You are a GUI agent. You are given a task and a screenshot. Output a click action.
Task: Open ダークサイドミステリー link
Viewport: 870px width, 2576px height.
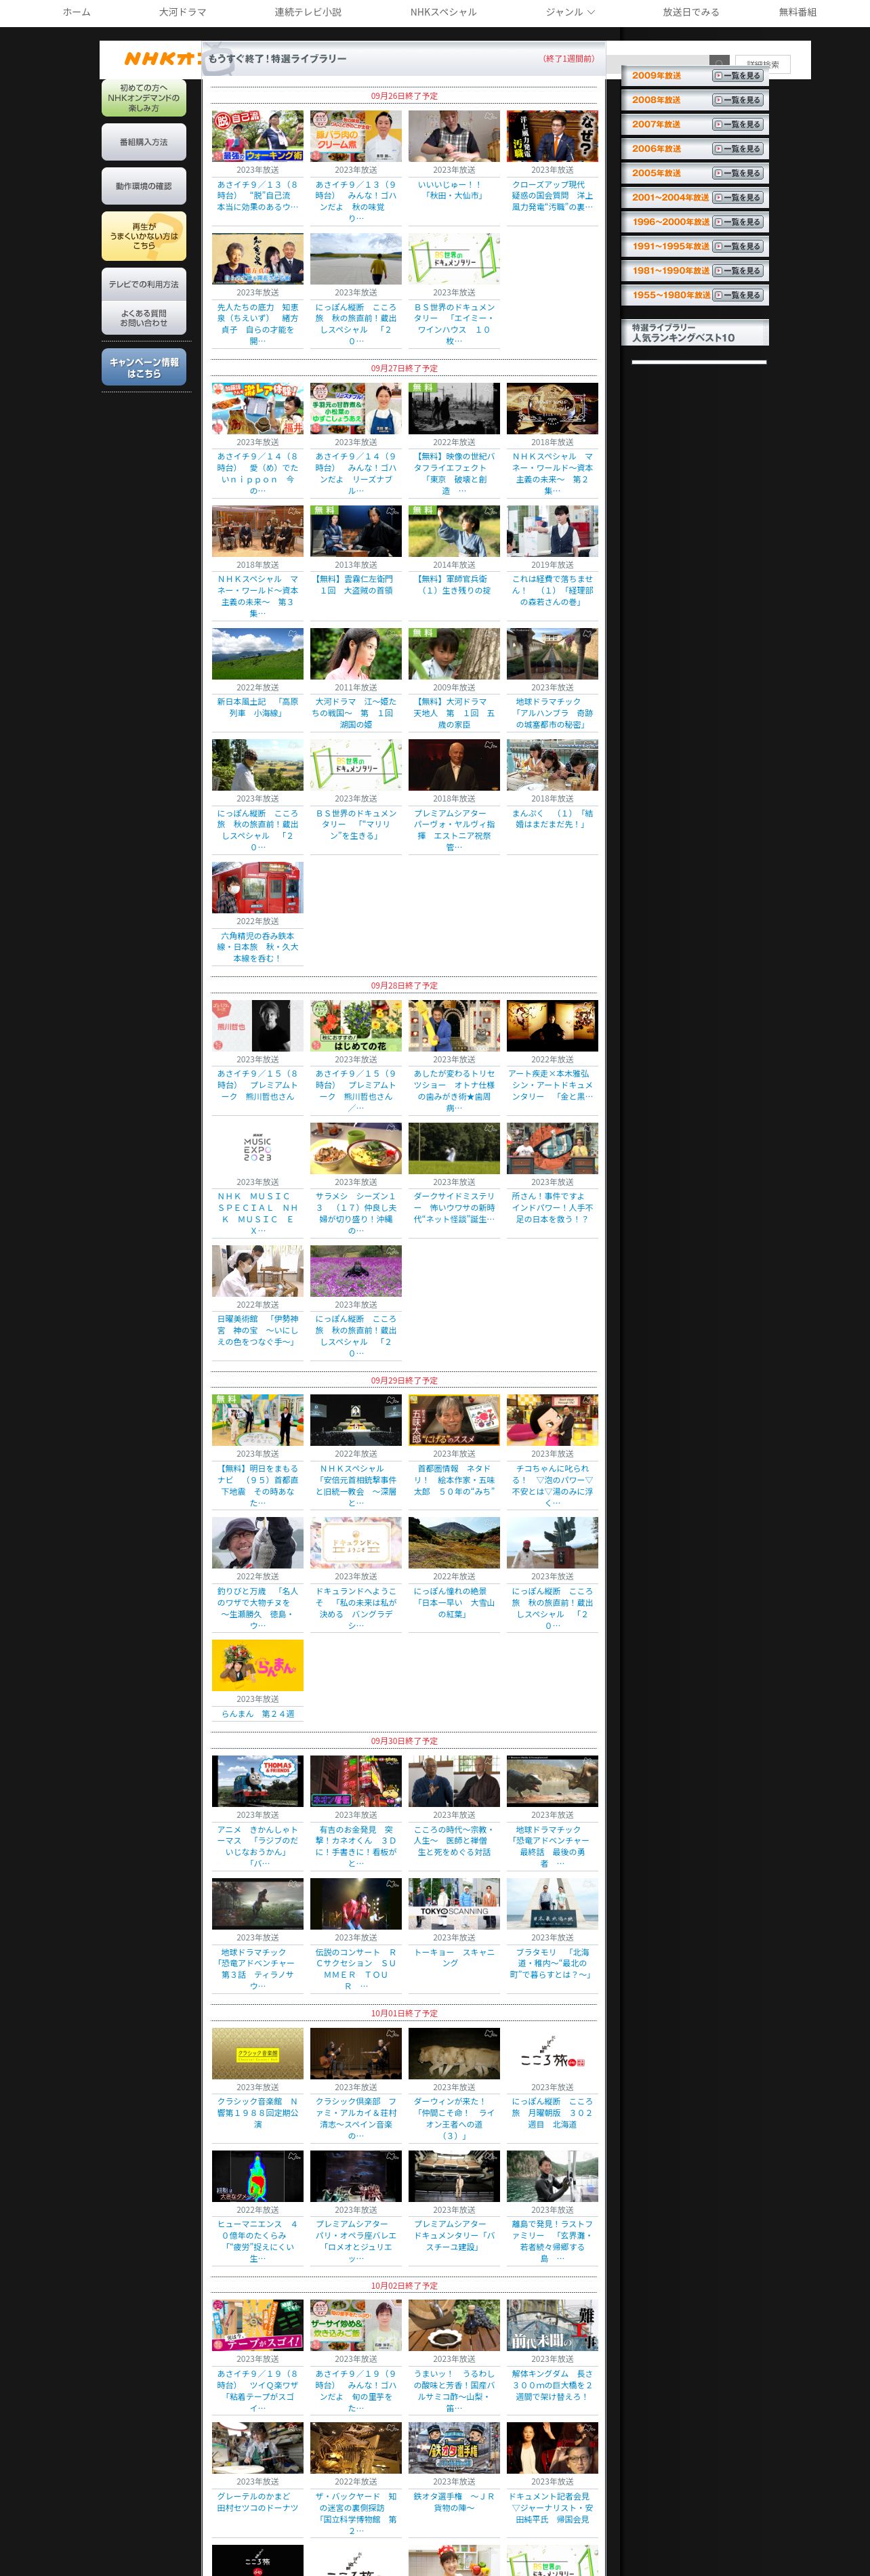(x=454, y=1208)
